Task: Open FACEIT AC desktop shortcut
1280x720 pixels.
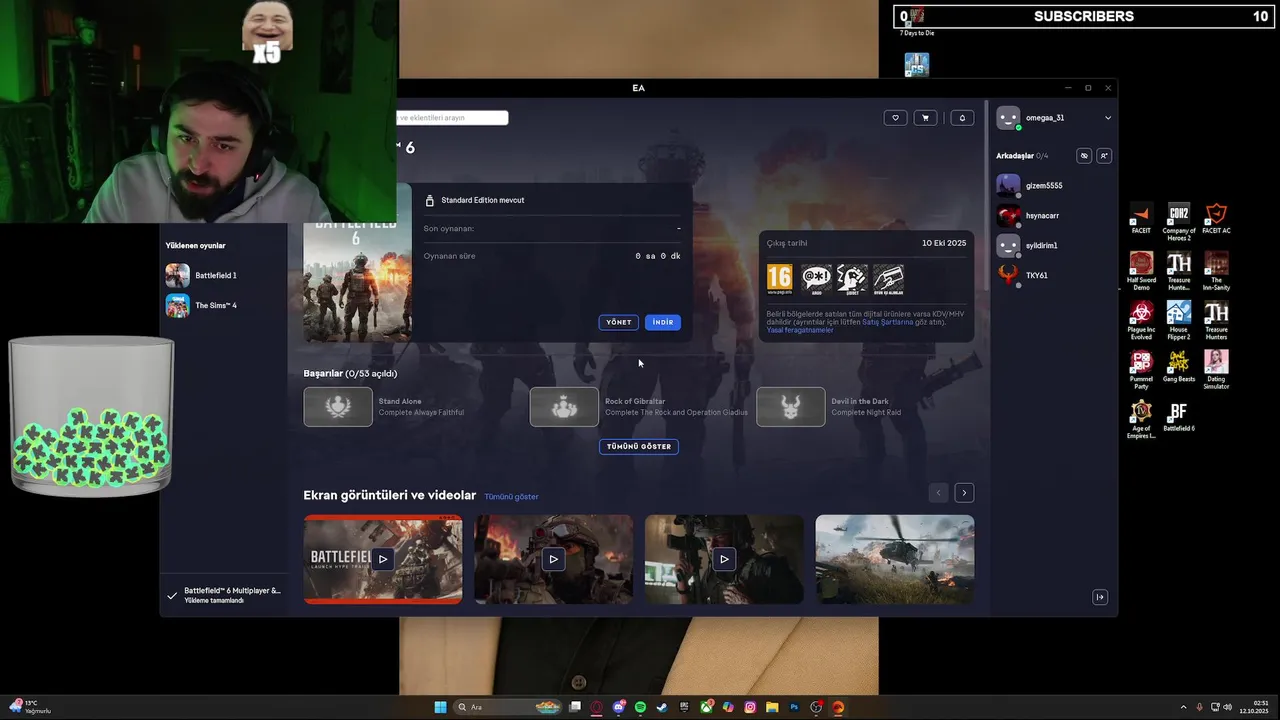Action: click(x=1216, y=219)
